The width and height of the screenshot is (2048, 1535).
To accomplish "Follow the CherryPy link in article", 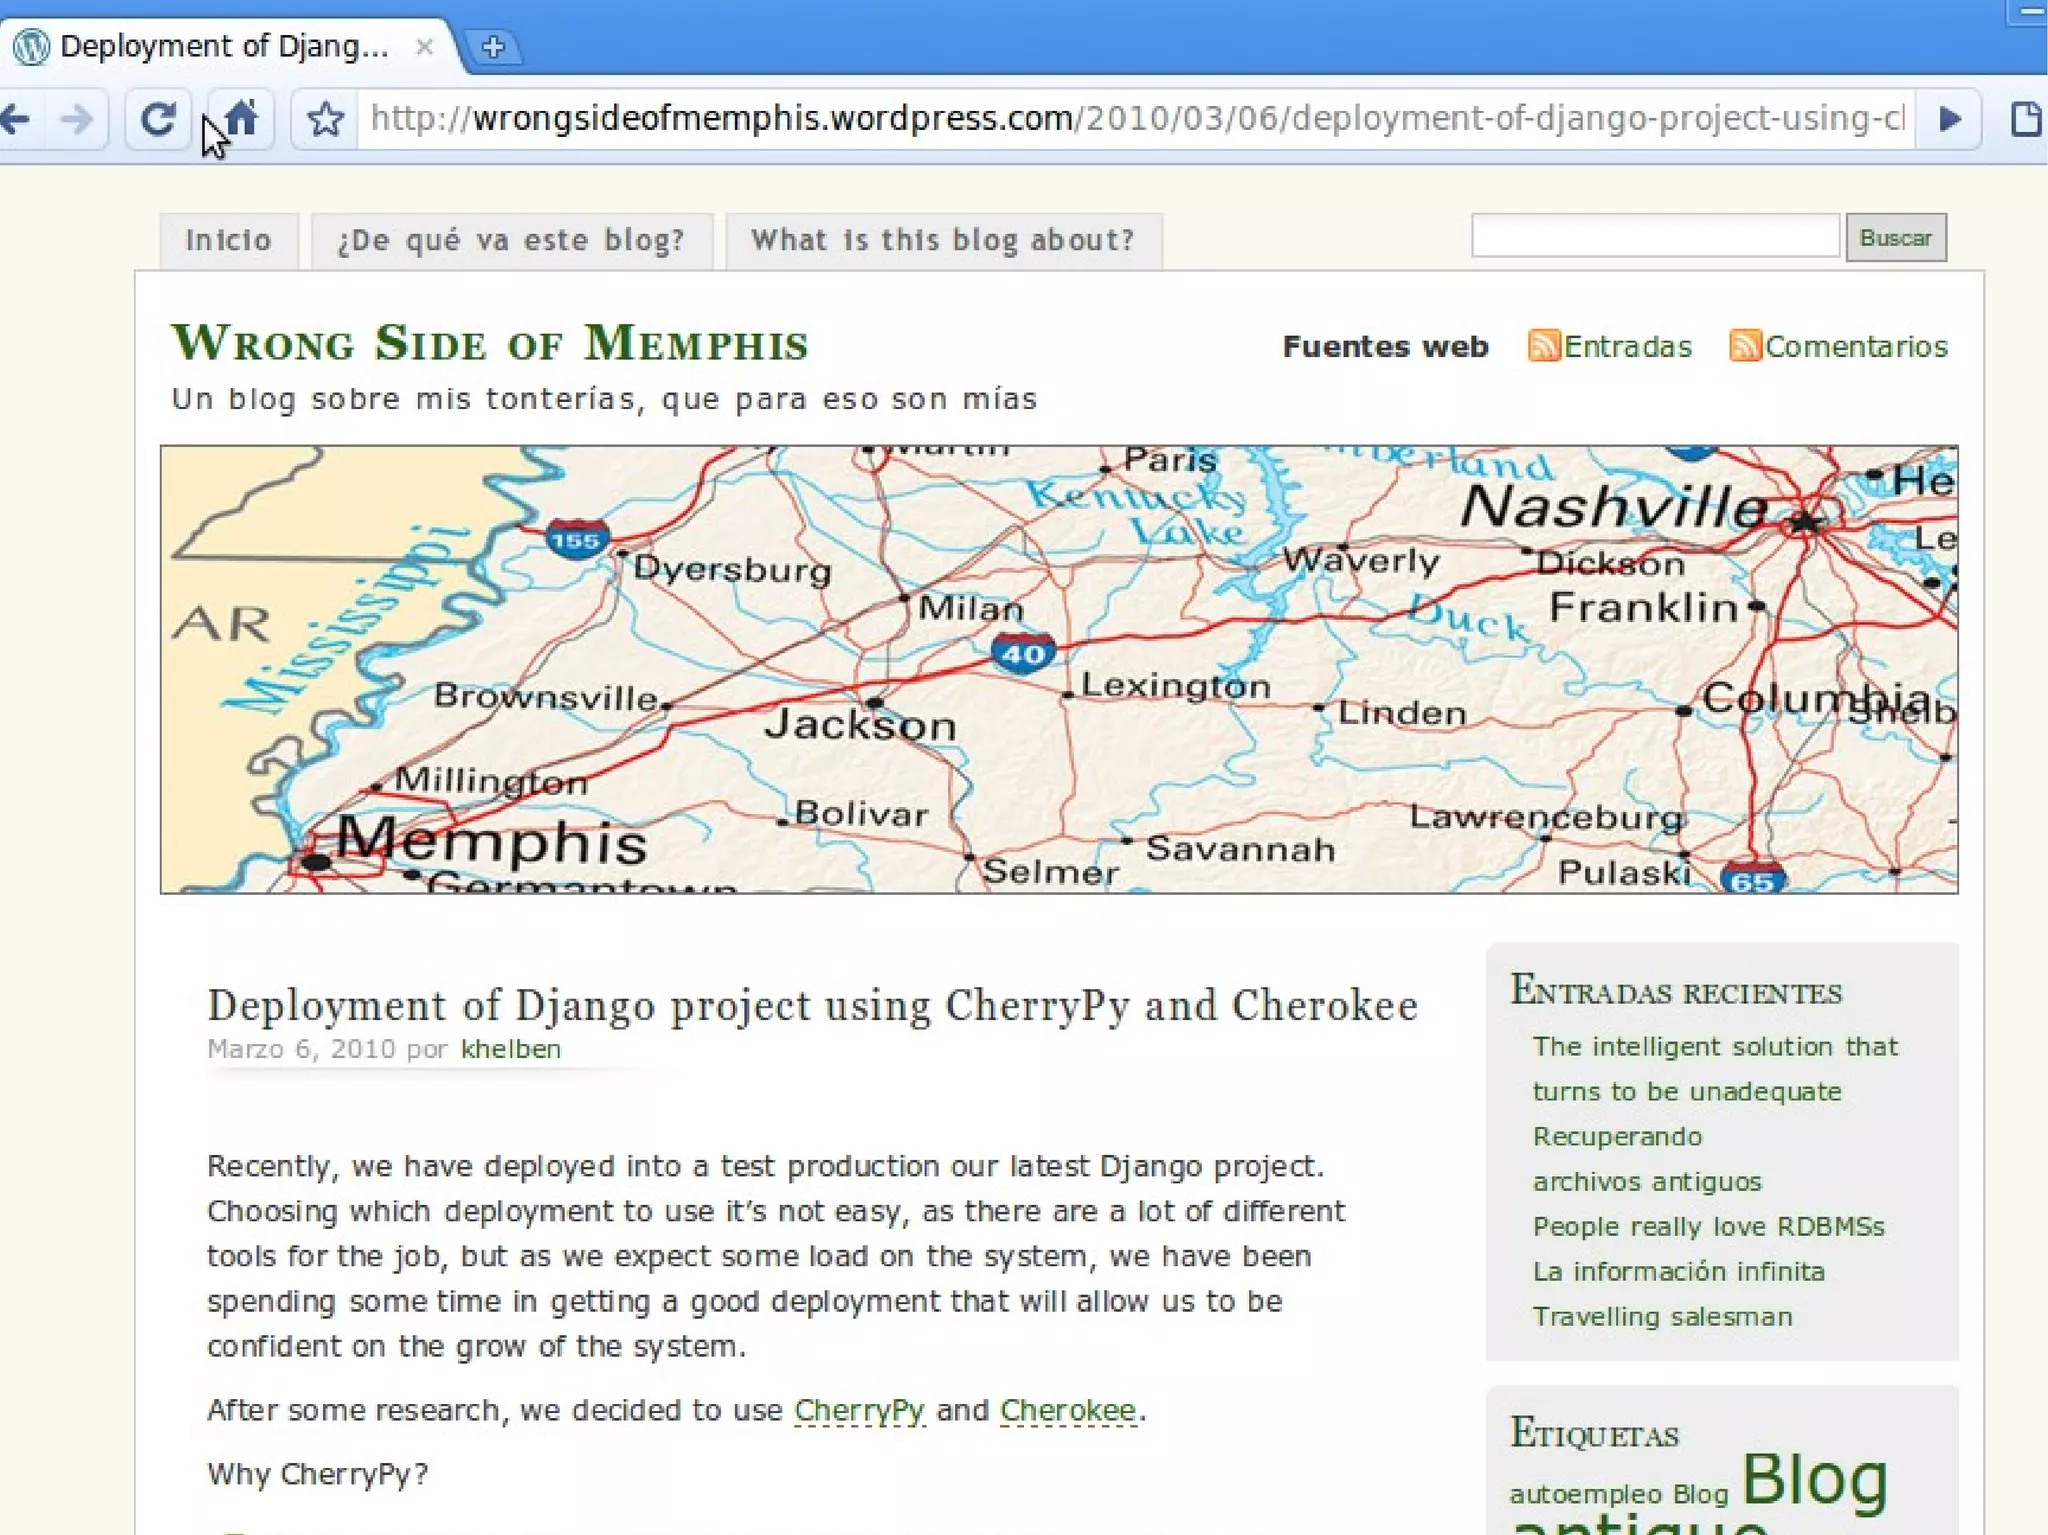I will 859,1410.
